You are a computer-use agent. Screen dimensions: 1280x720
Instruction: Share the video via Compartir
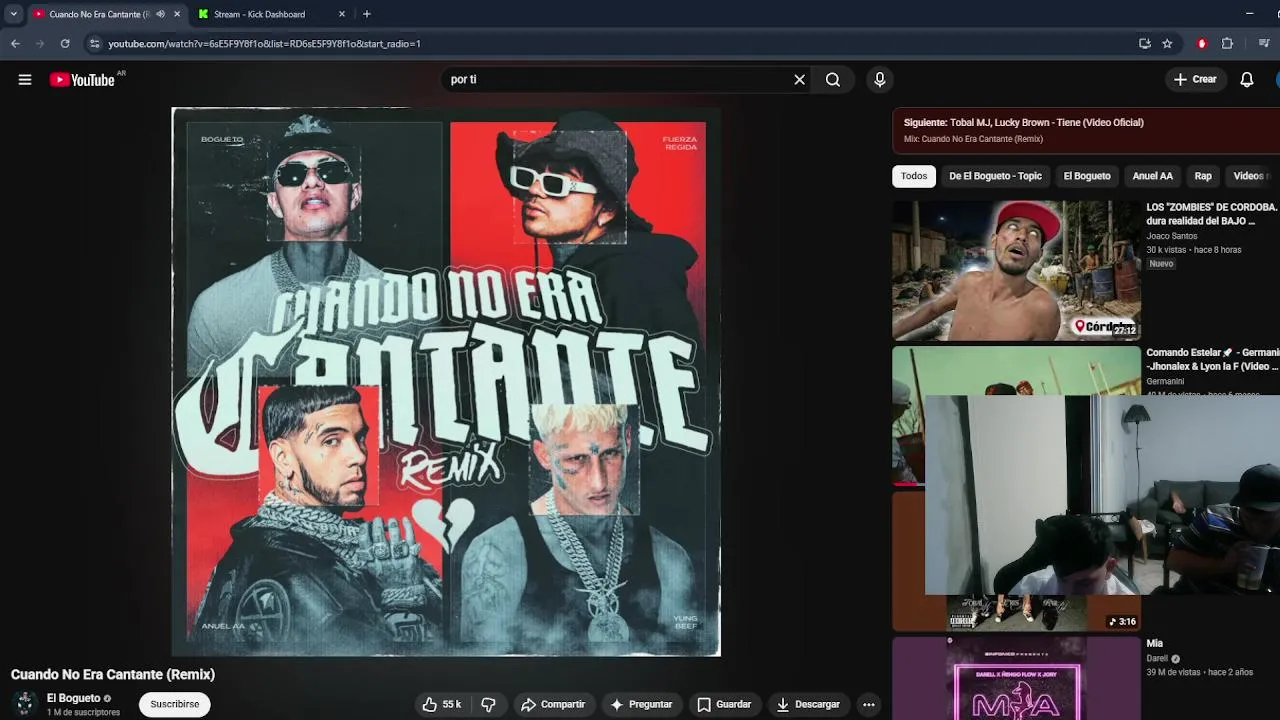pyautogui.click(x=553, y=704)
